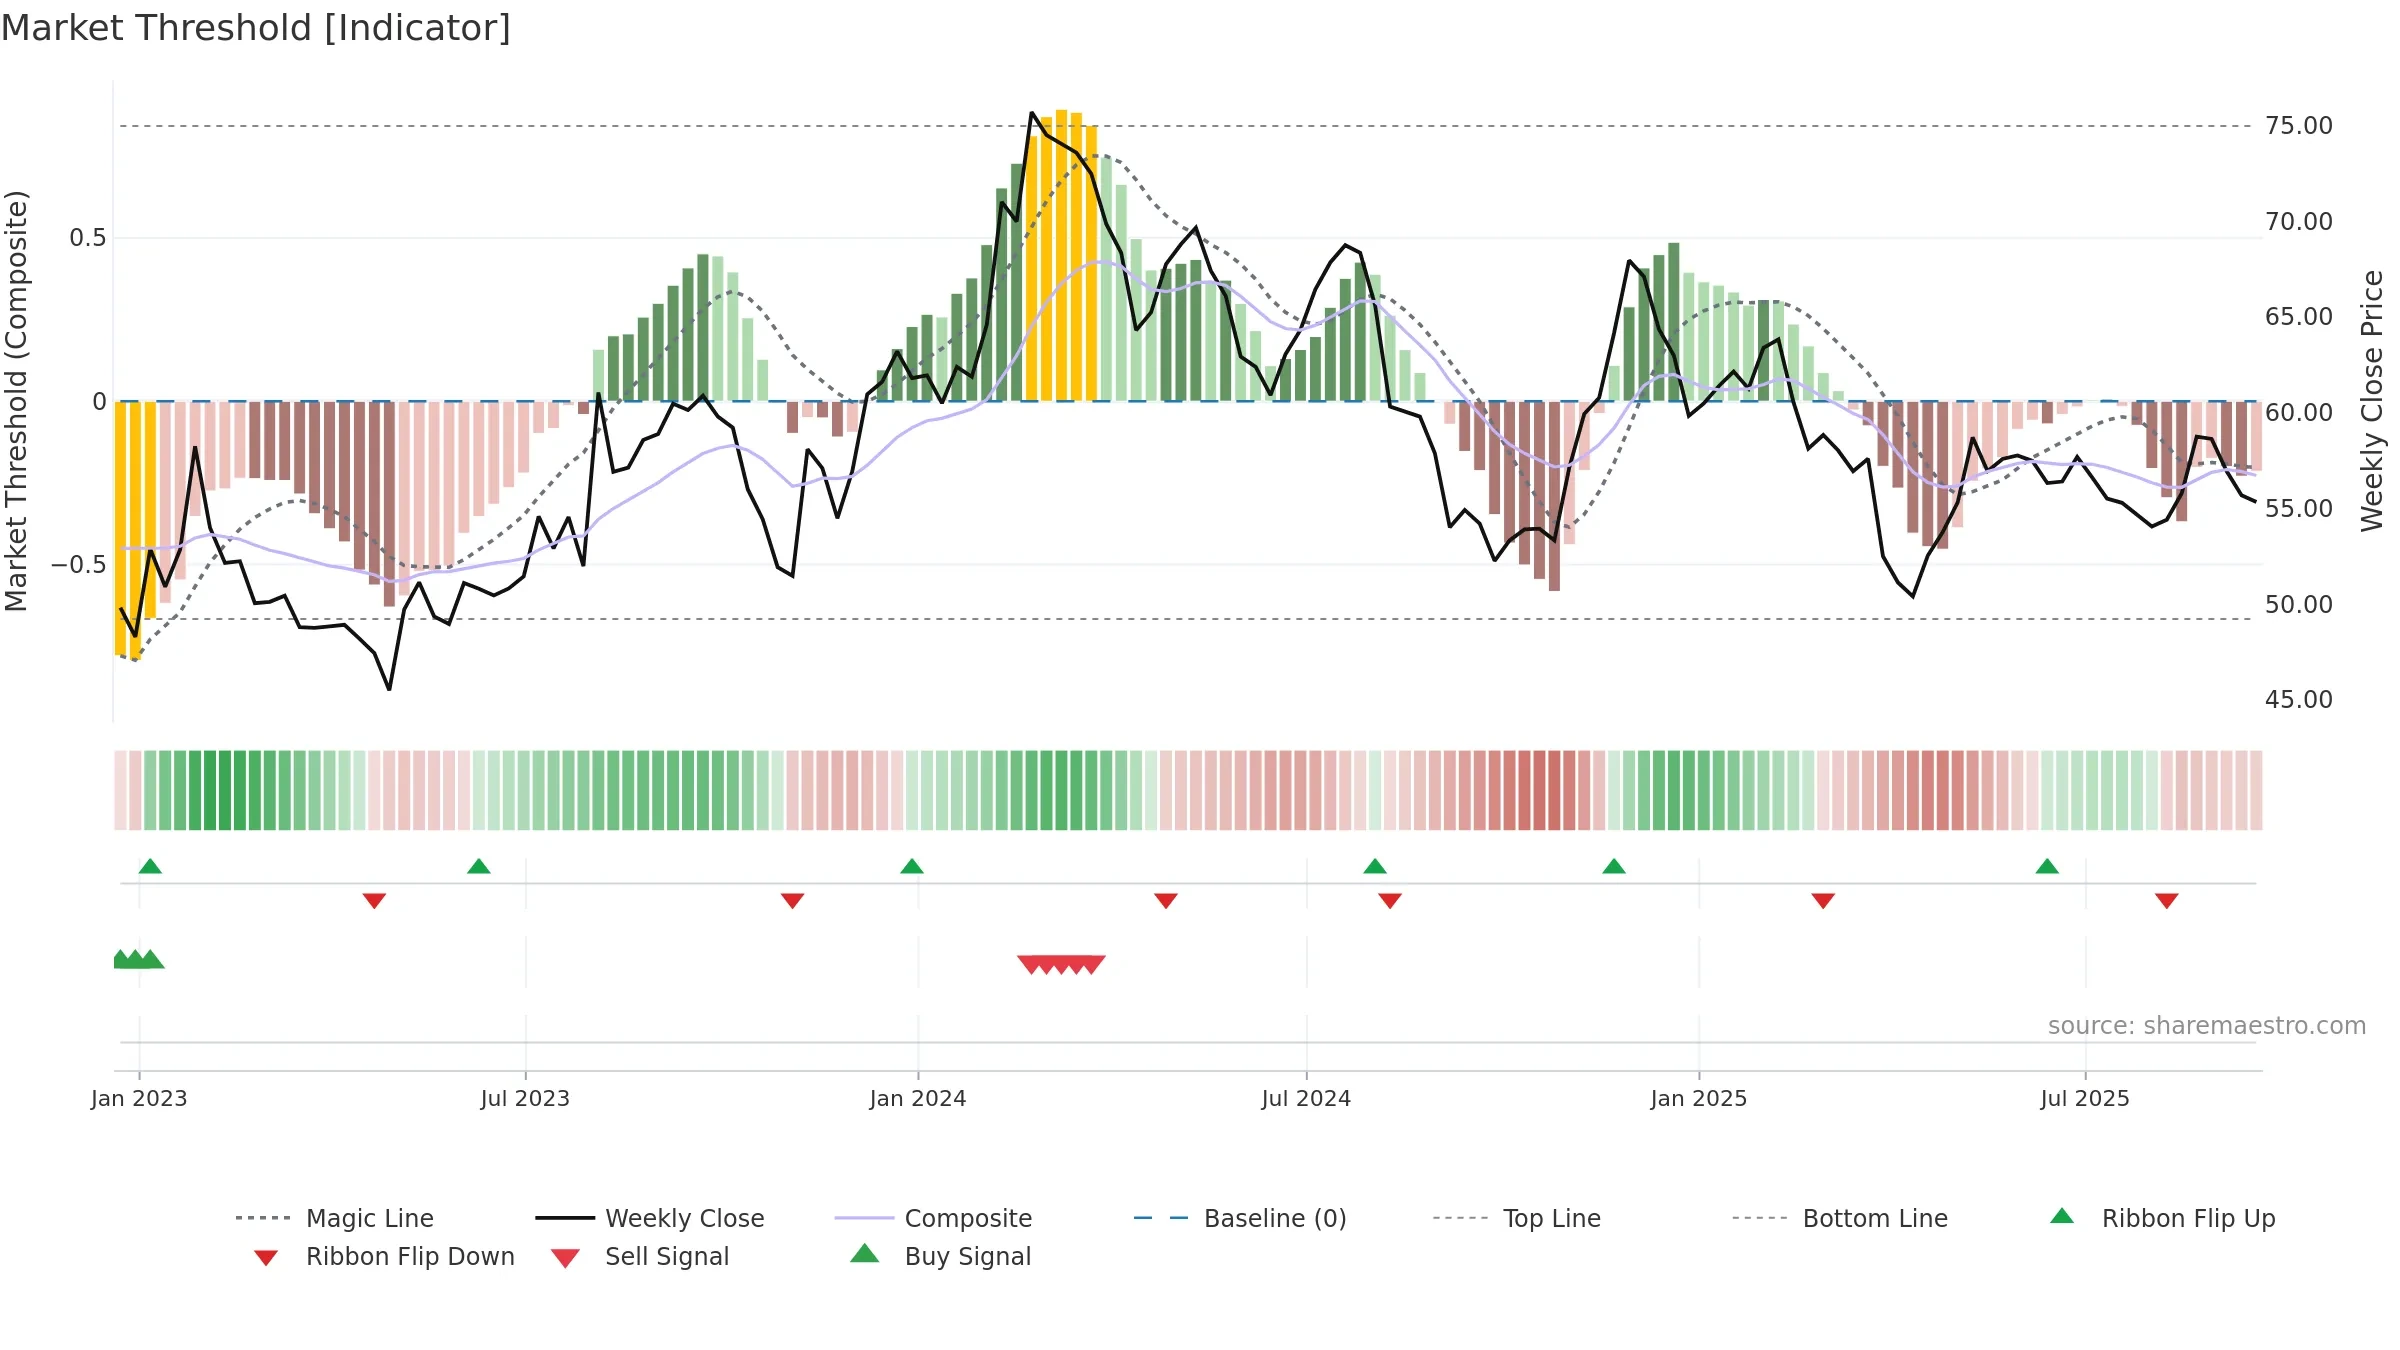Click the Jan 2023 x-axis label

pos(139,1098)
